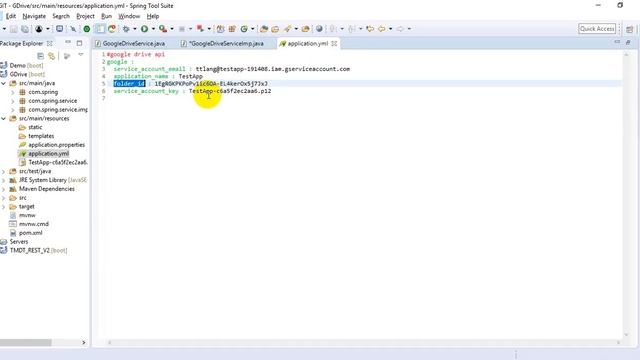
Task: Open the Run dropdown arrow
Action: coord(153,29)
